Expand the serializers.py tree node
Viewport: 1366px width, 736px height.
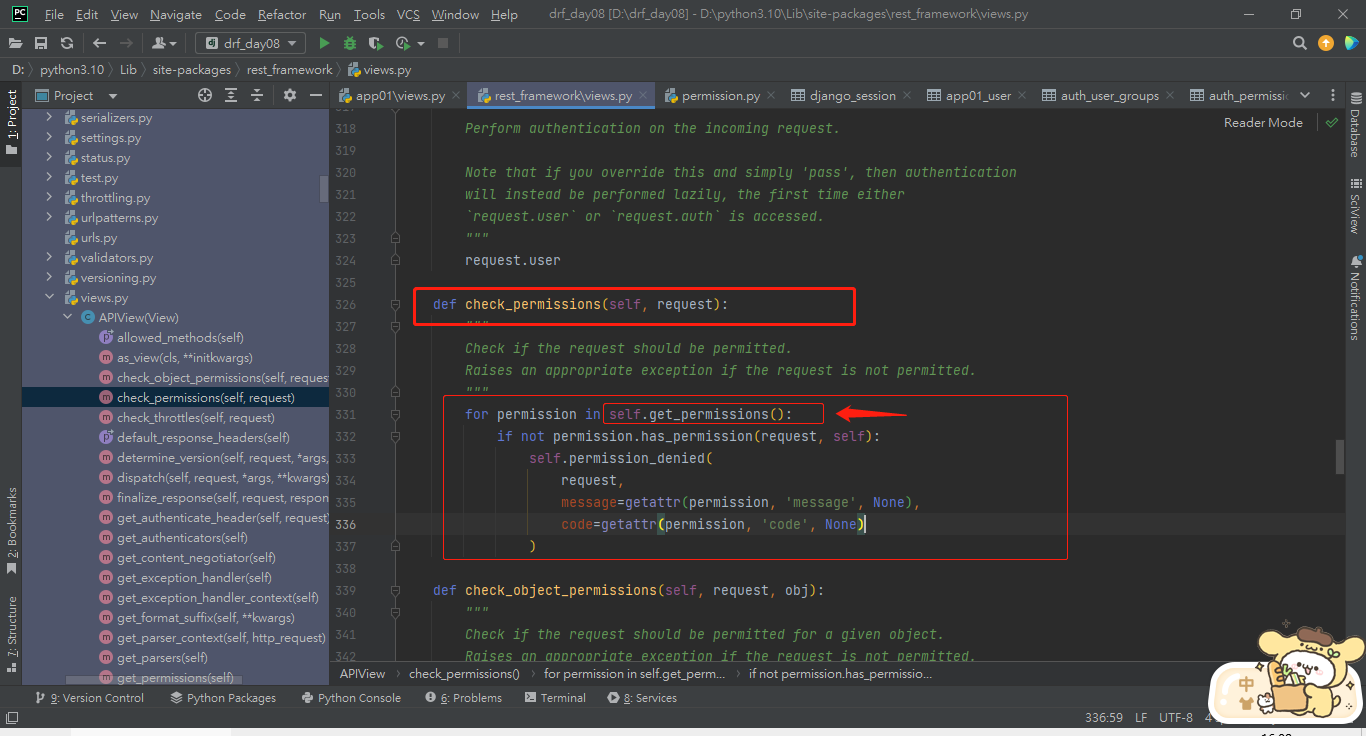49,118
